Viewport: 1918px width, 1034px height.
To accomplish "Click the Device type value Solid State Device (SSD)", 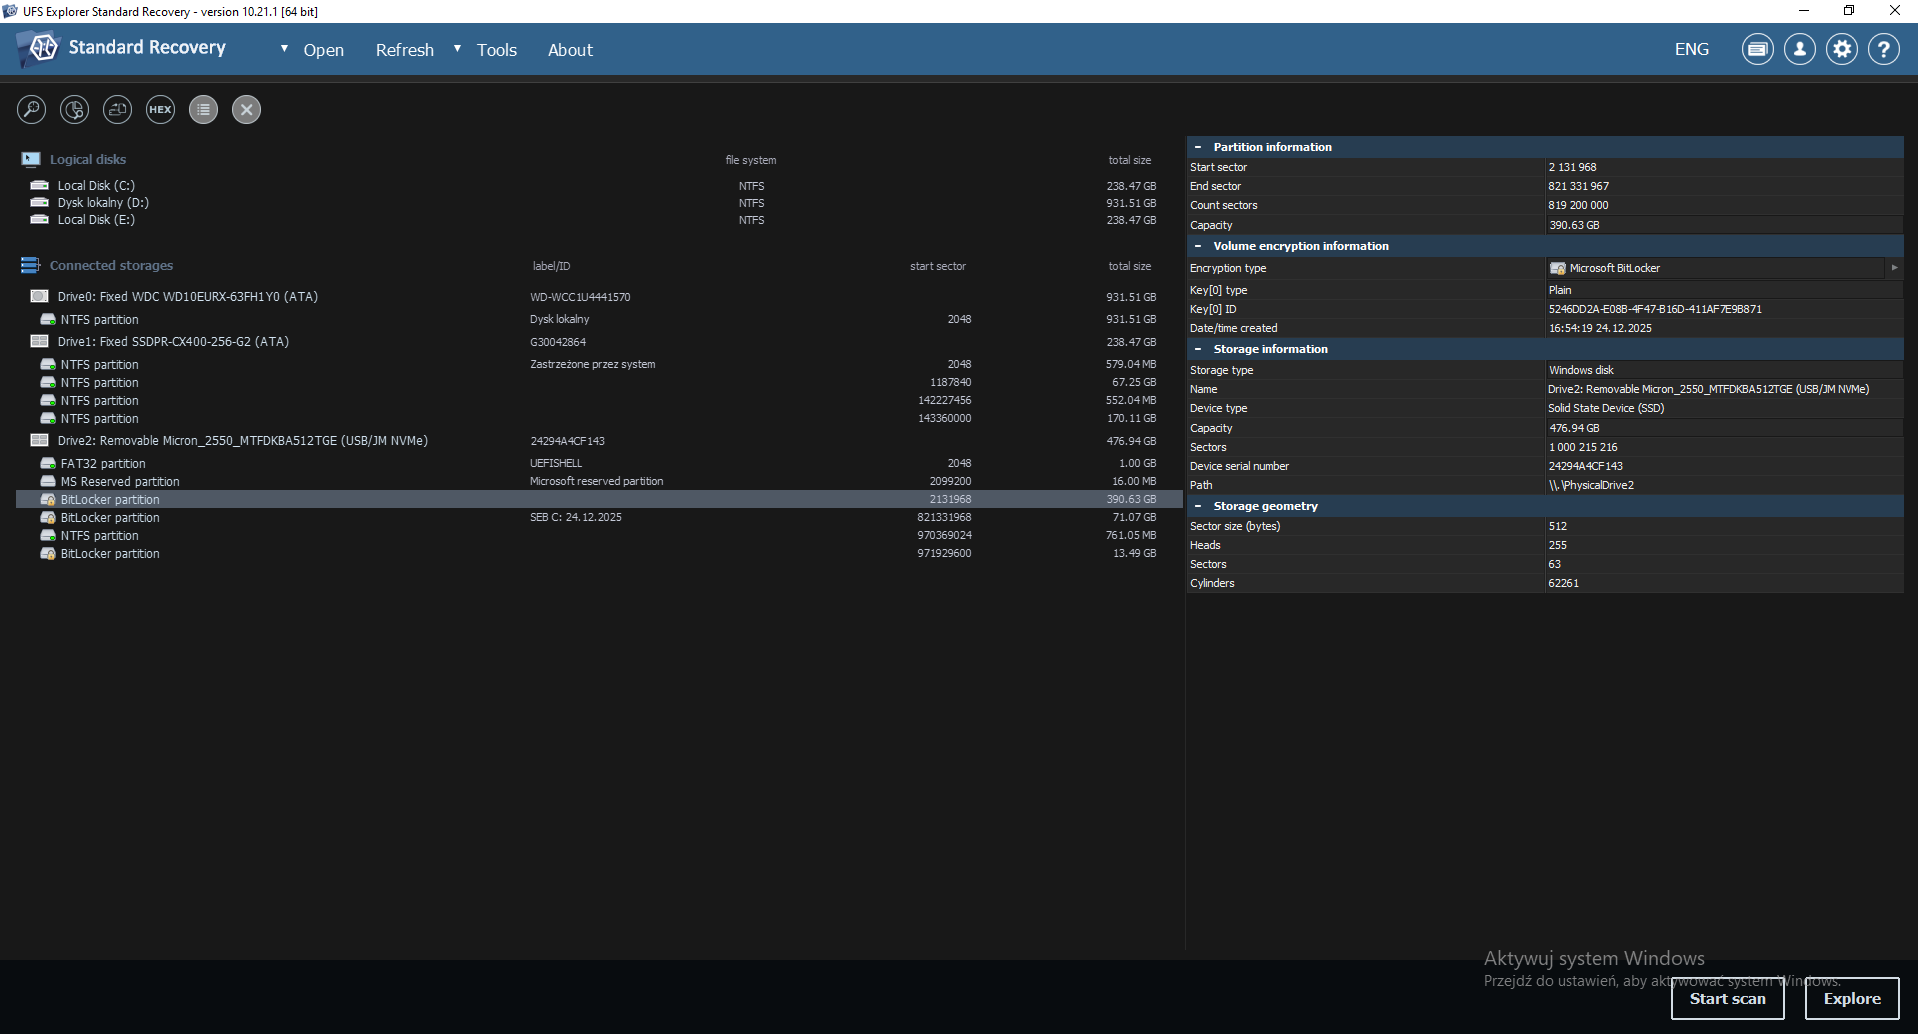I will 1606,409.
